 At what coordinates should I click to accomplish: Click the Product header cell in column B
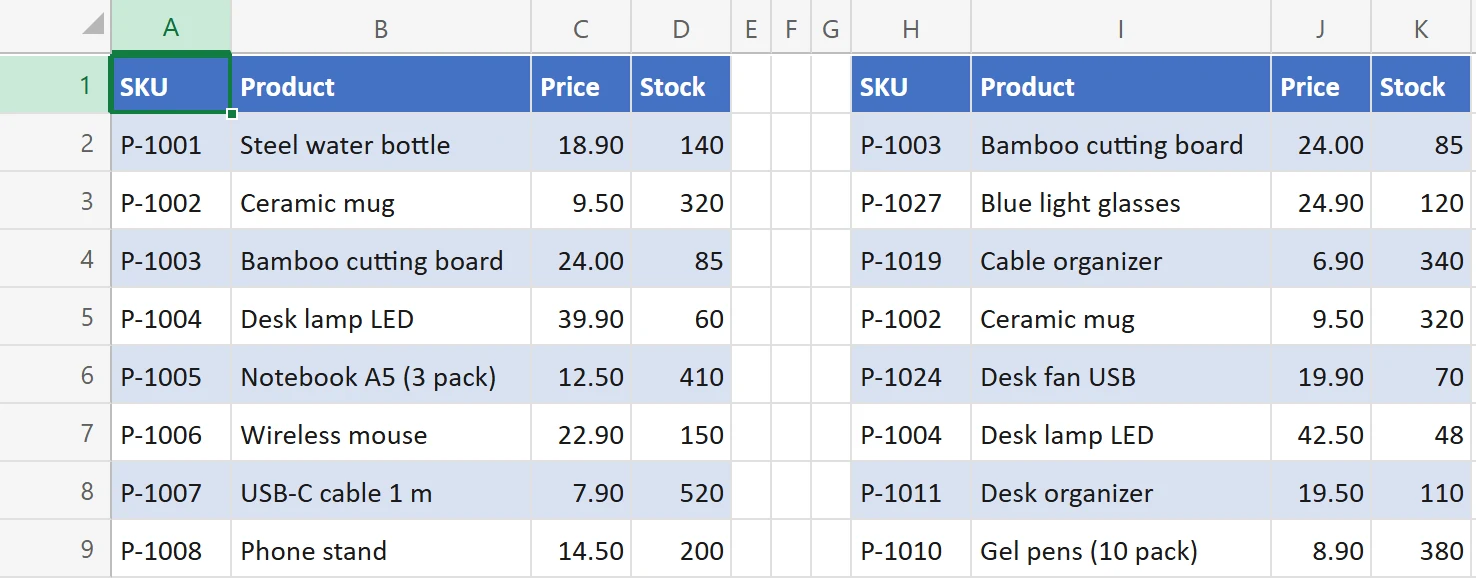click(381, 85)
